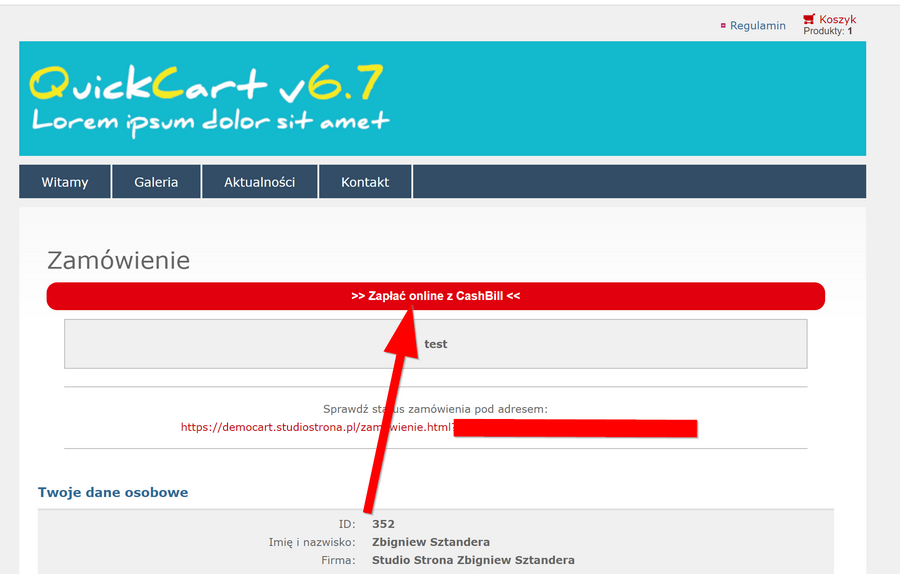Open the democart.studiostrona.pl order status link

(x=439, y=427)
